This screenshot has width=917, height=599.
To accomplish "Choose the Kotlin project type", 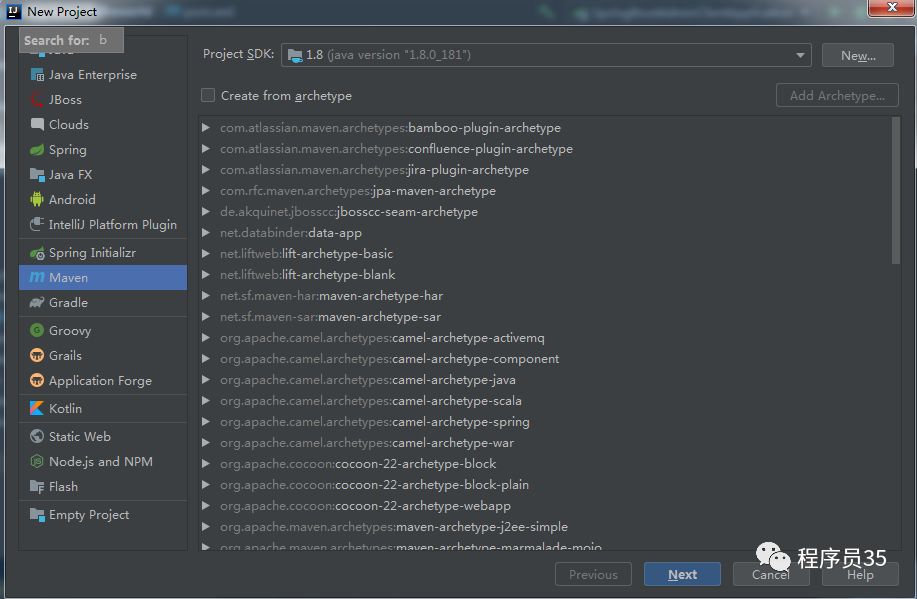I will click(103, 408).
